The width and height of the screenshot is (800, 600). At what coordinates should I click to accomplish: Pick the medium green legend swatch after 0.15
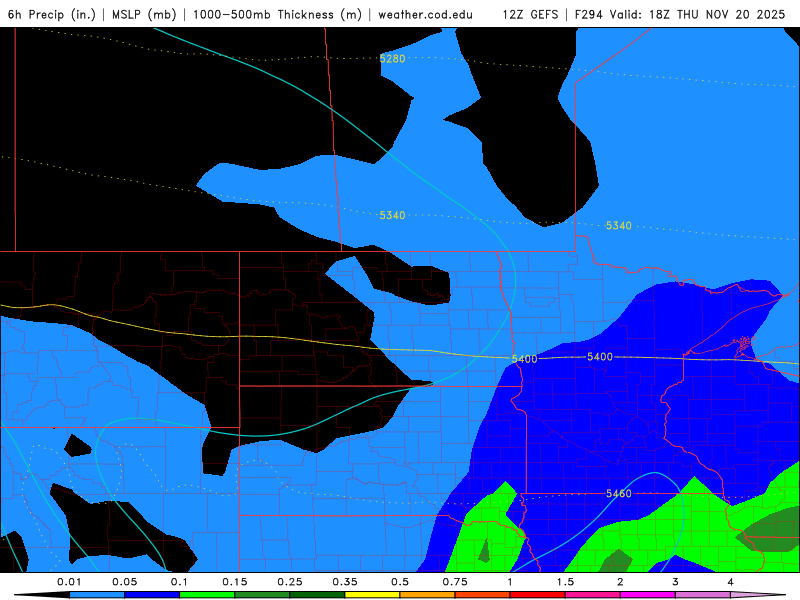point(262,595)
